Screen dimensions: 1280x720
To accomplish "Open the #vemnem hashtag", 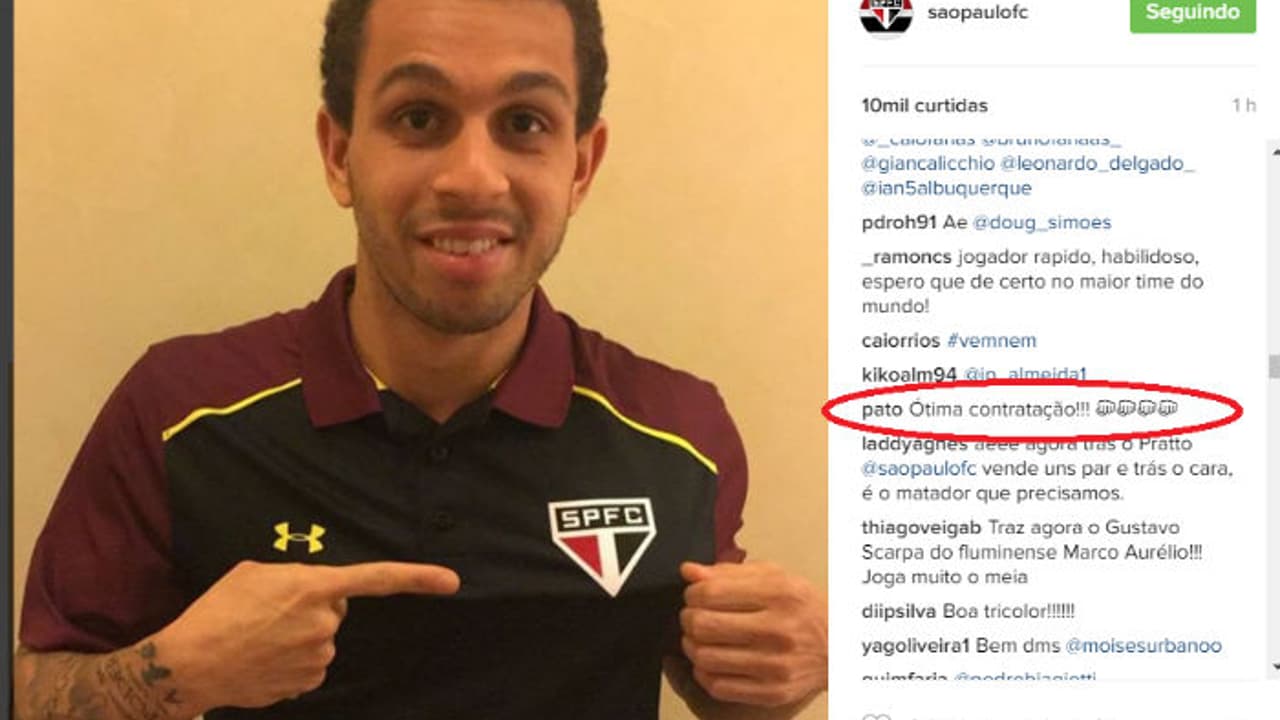I will (991, 341).
